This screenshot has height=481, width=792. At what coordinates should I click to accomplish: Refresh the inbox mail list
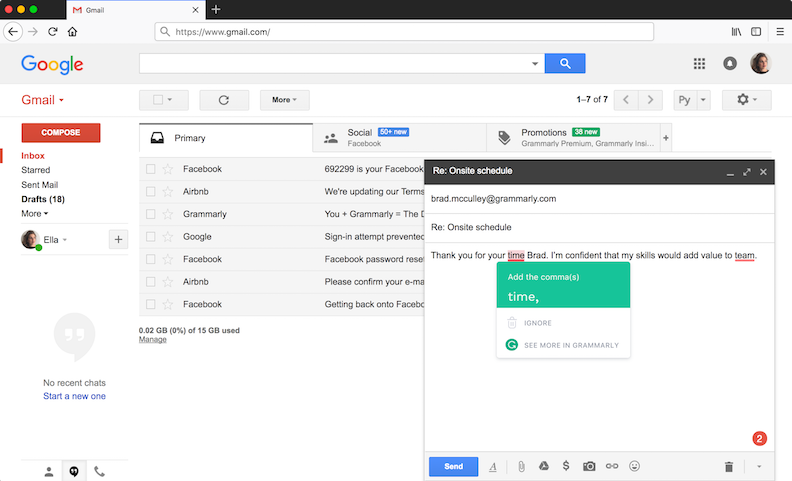(224, 100)
